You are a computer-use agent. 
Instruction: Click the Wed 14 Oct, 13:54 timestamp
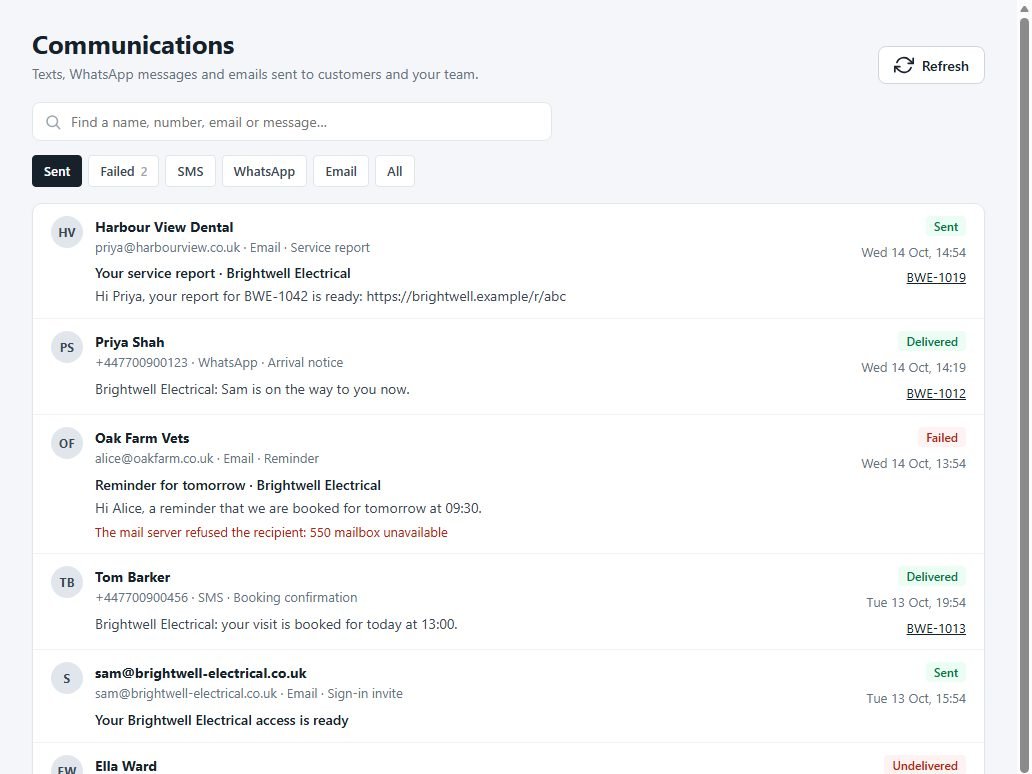click(914, 464)
